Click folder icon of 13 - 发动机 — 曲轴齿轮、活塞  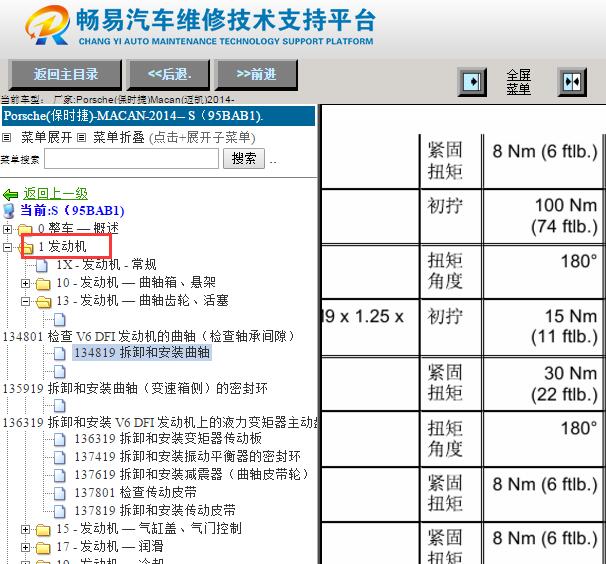[43, 302]
